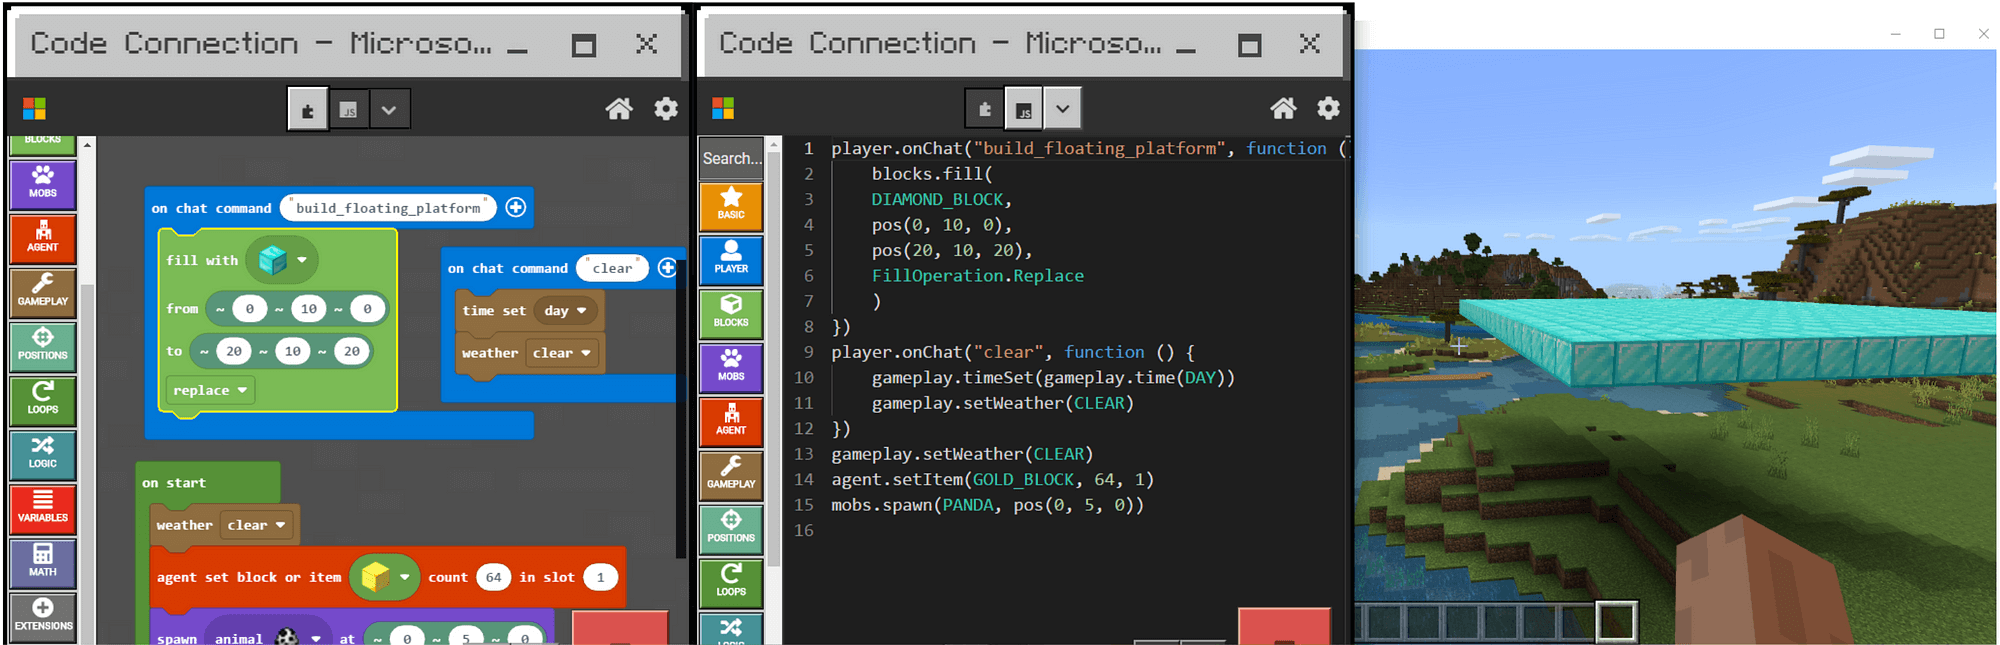Open replace fill operation dropdown
The image size is (2000, 645).
[210, 390]
